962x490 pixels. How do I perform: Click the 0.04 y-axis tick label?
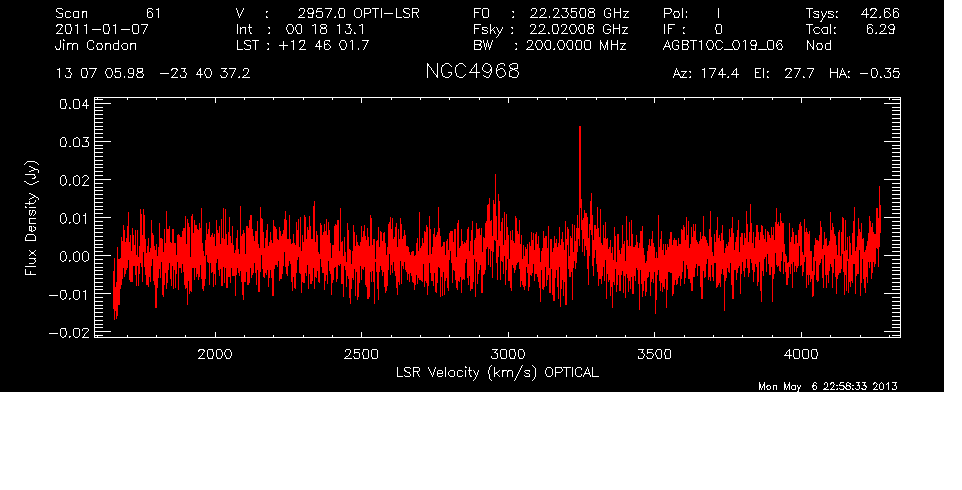pyautogui.click(x=74, y=104)
